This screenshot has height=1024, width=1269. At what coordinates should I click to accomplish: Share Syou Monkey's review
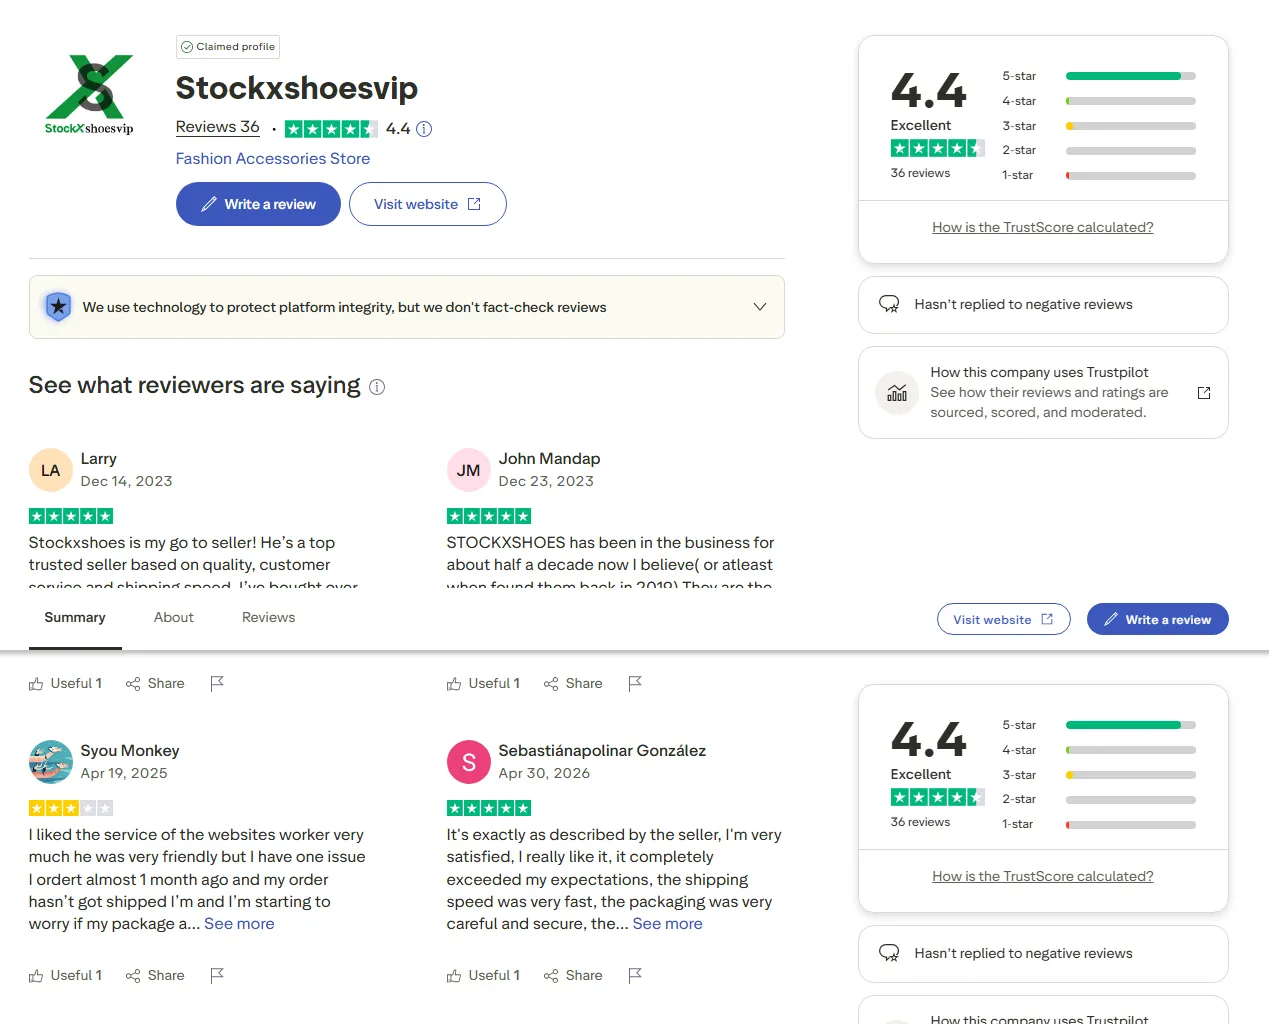(155, 976)
